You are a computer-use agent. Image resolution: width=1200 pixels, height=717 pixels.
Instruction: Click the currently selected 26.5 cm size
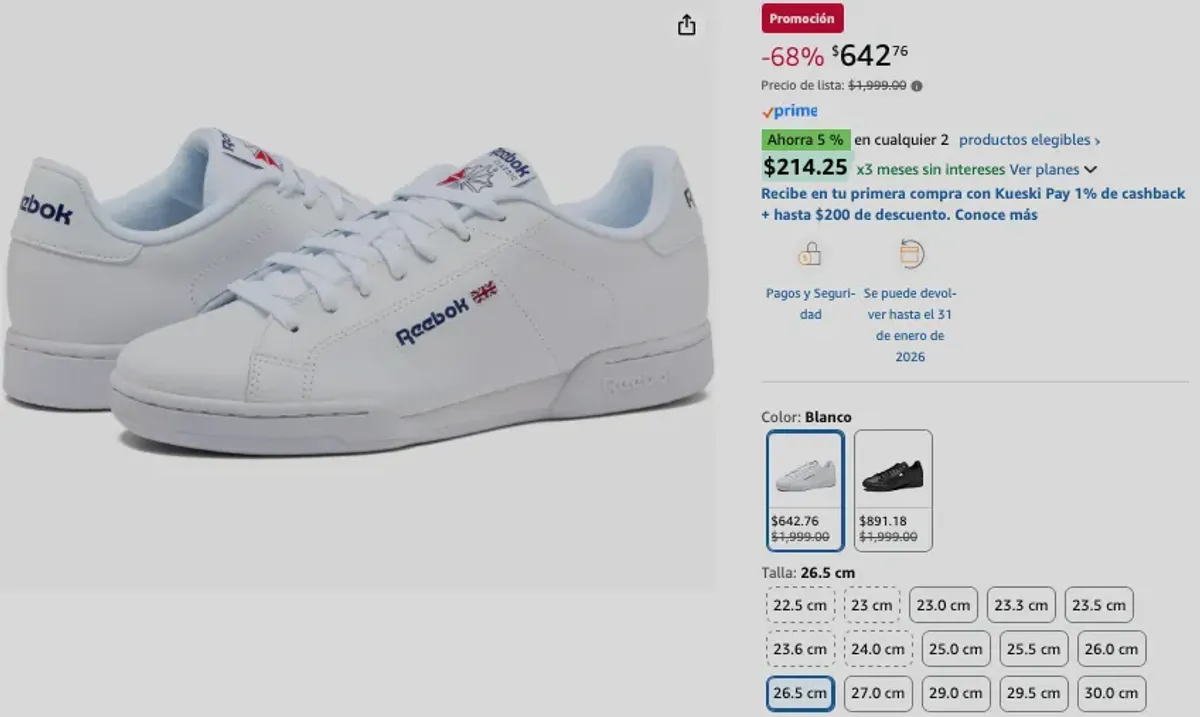[800, 693]
